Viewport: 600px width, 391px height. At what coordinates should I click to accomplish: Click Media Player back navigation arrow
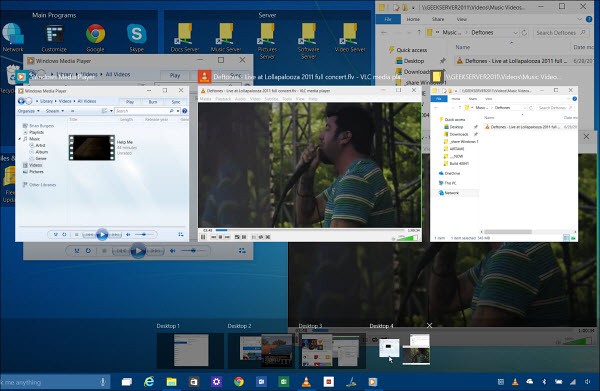tap(21, 101)
